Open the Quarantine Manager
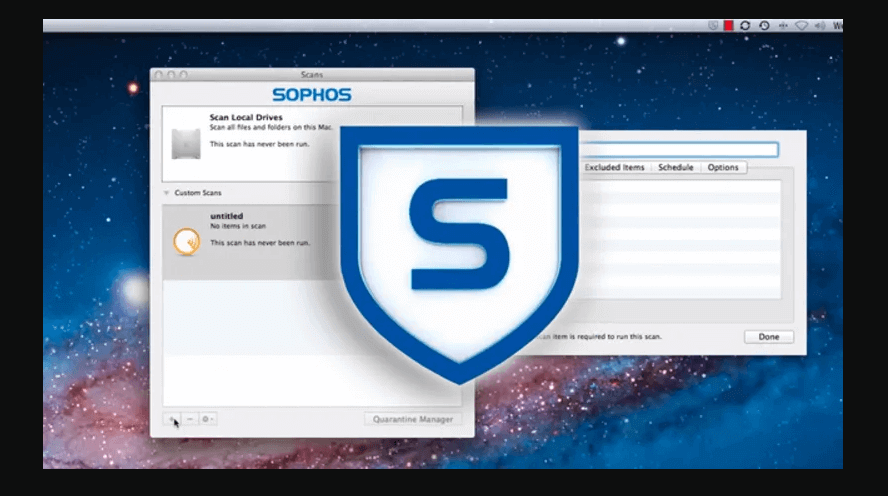This screenshot has width=888, height=496. point(413,419)
